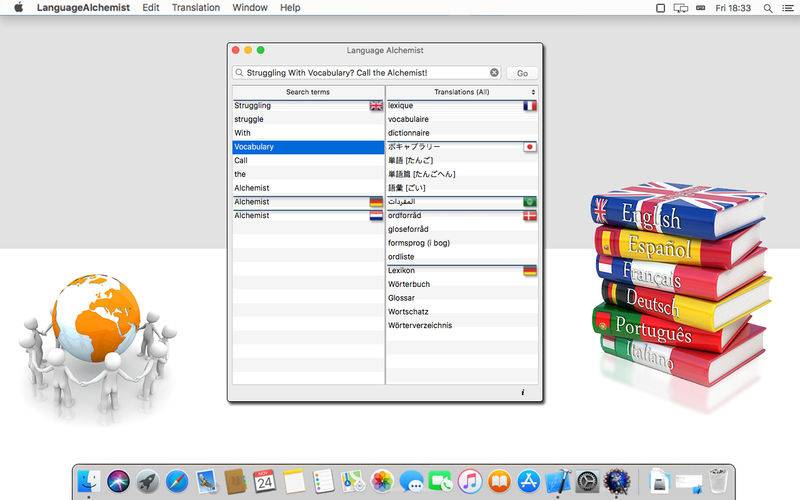Select the dictionnaire translation
This screenshot has height=500, width=800.
pyautogui.click(x=462, y=133)
